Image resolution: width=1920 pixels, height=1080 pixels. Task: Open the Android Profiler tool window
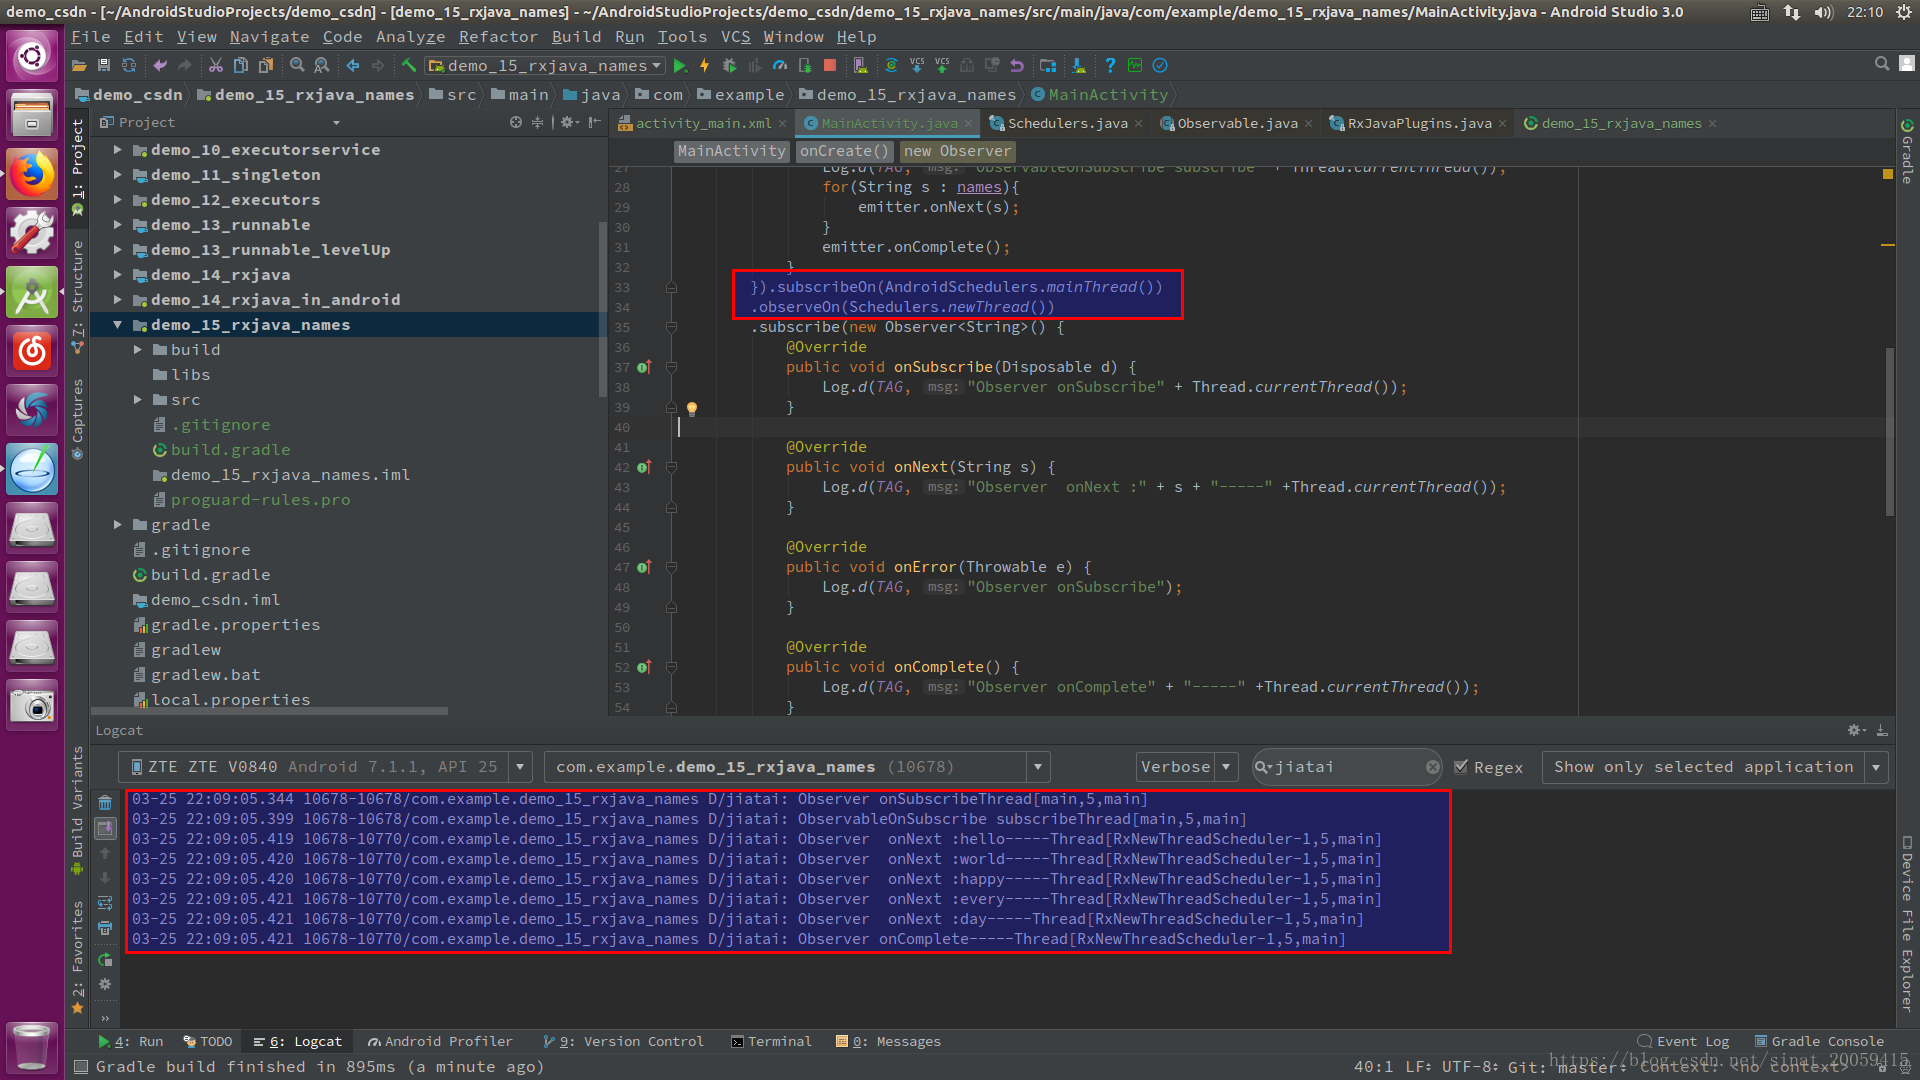(440, 1042)
